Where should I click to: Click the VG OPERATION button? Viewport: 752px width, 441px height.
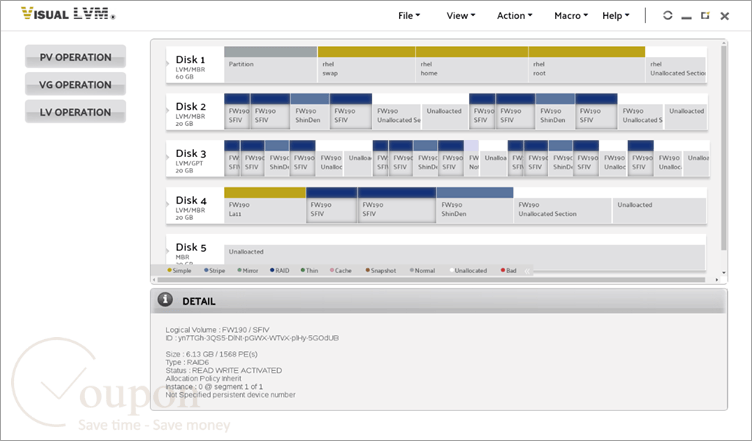point(75,85)
